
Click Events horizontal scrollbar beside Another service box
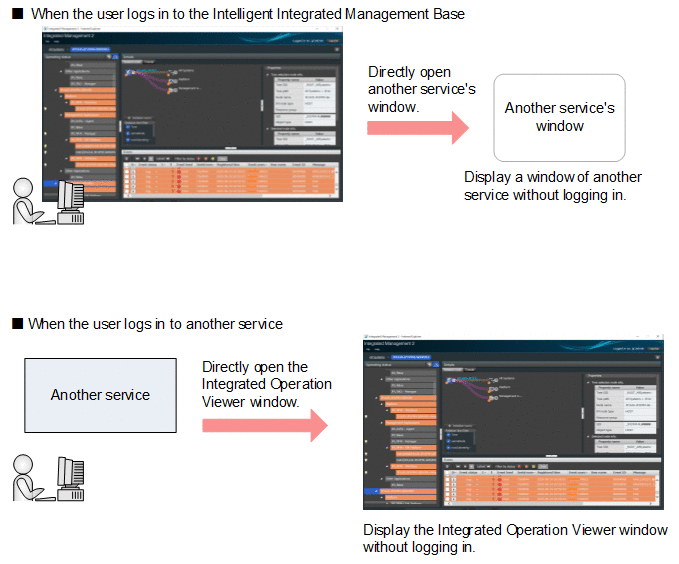pos(550,504)
